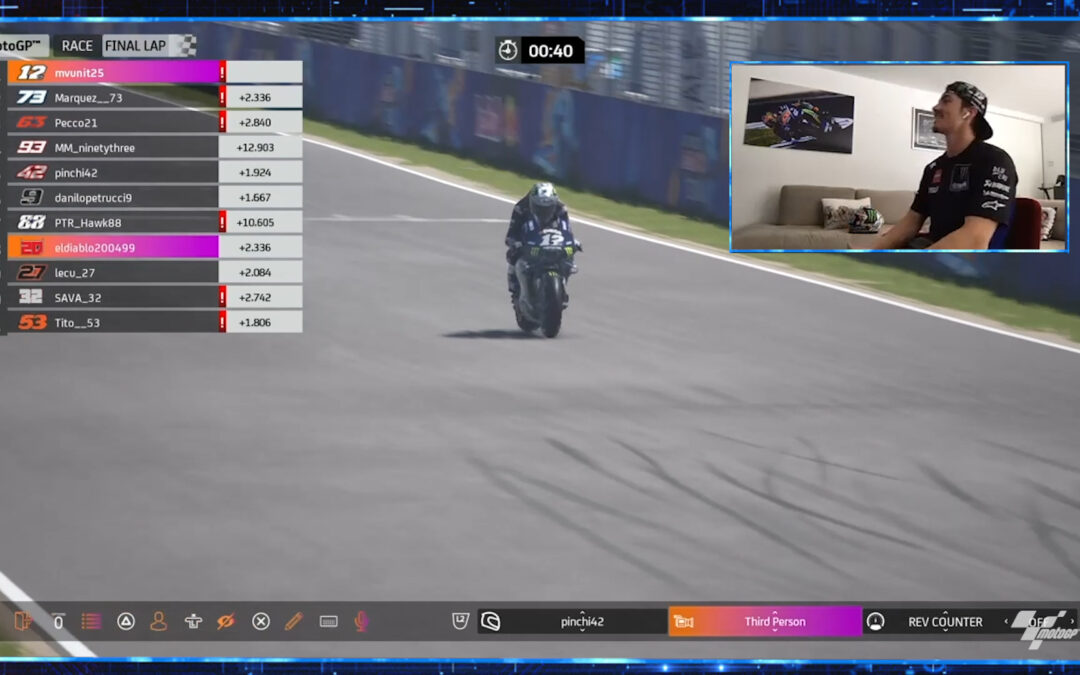The width and height of the screenshot is (1080, 675).
Task: Click the helmet rider selector icon
Action: tap(490, 621)
